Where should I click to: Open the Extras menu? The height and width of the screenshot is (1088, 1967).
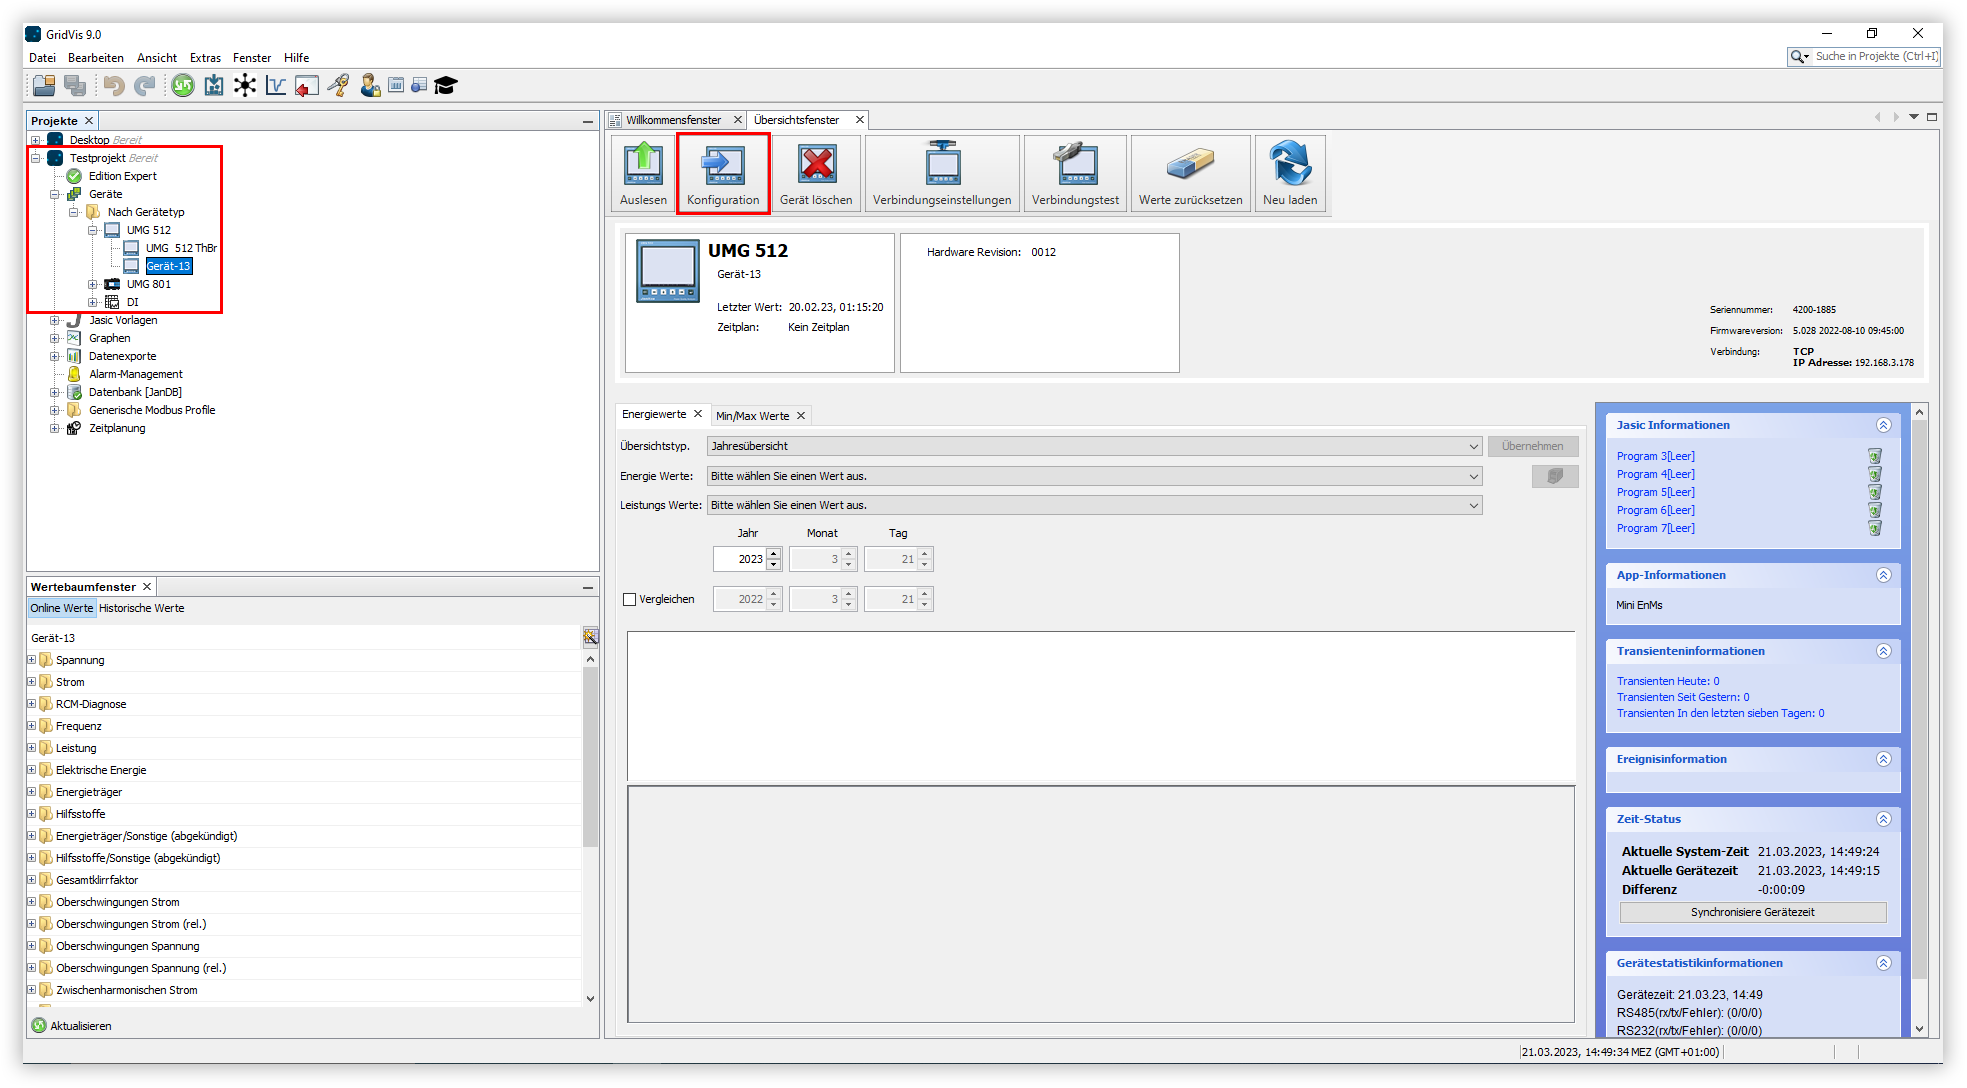(x=205, y=57)
